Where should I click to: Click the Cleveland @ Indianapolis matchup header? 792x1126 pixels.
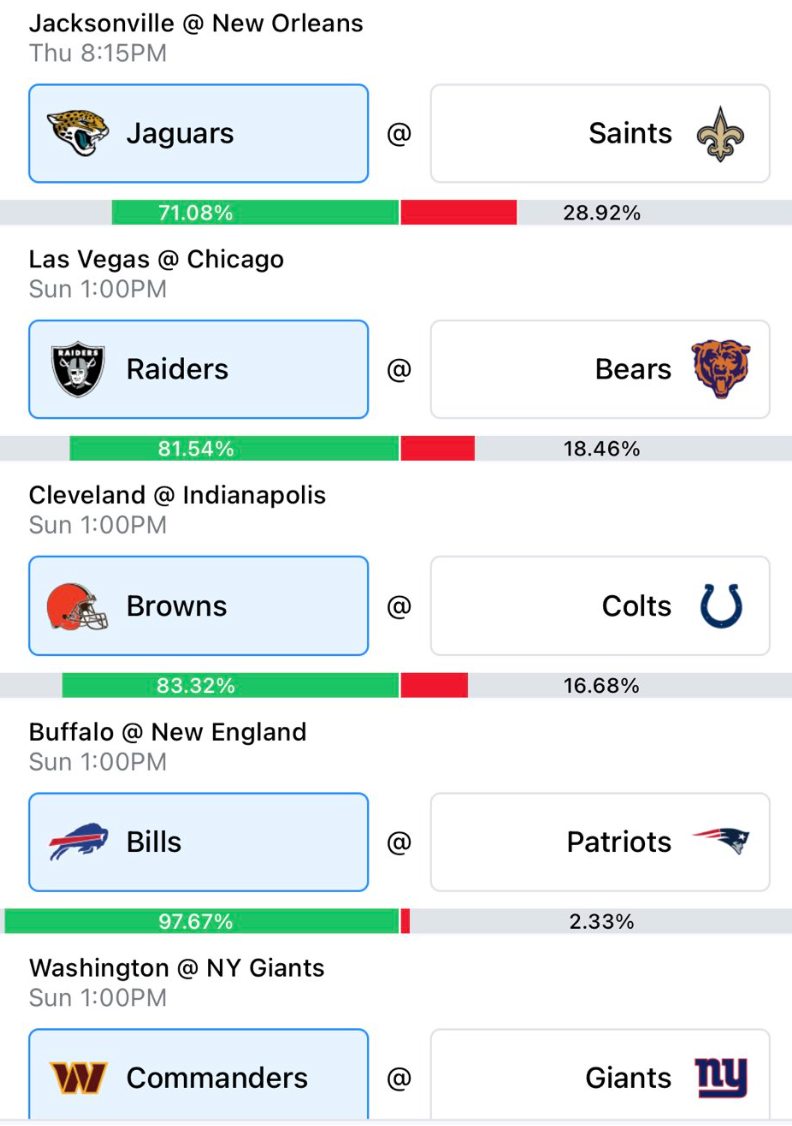pyautogui.click(x=177, y=495)
